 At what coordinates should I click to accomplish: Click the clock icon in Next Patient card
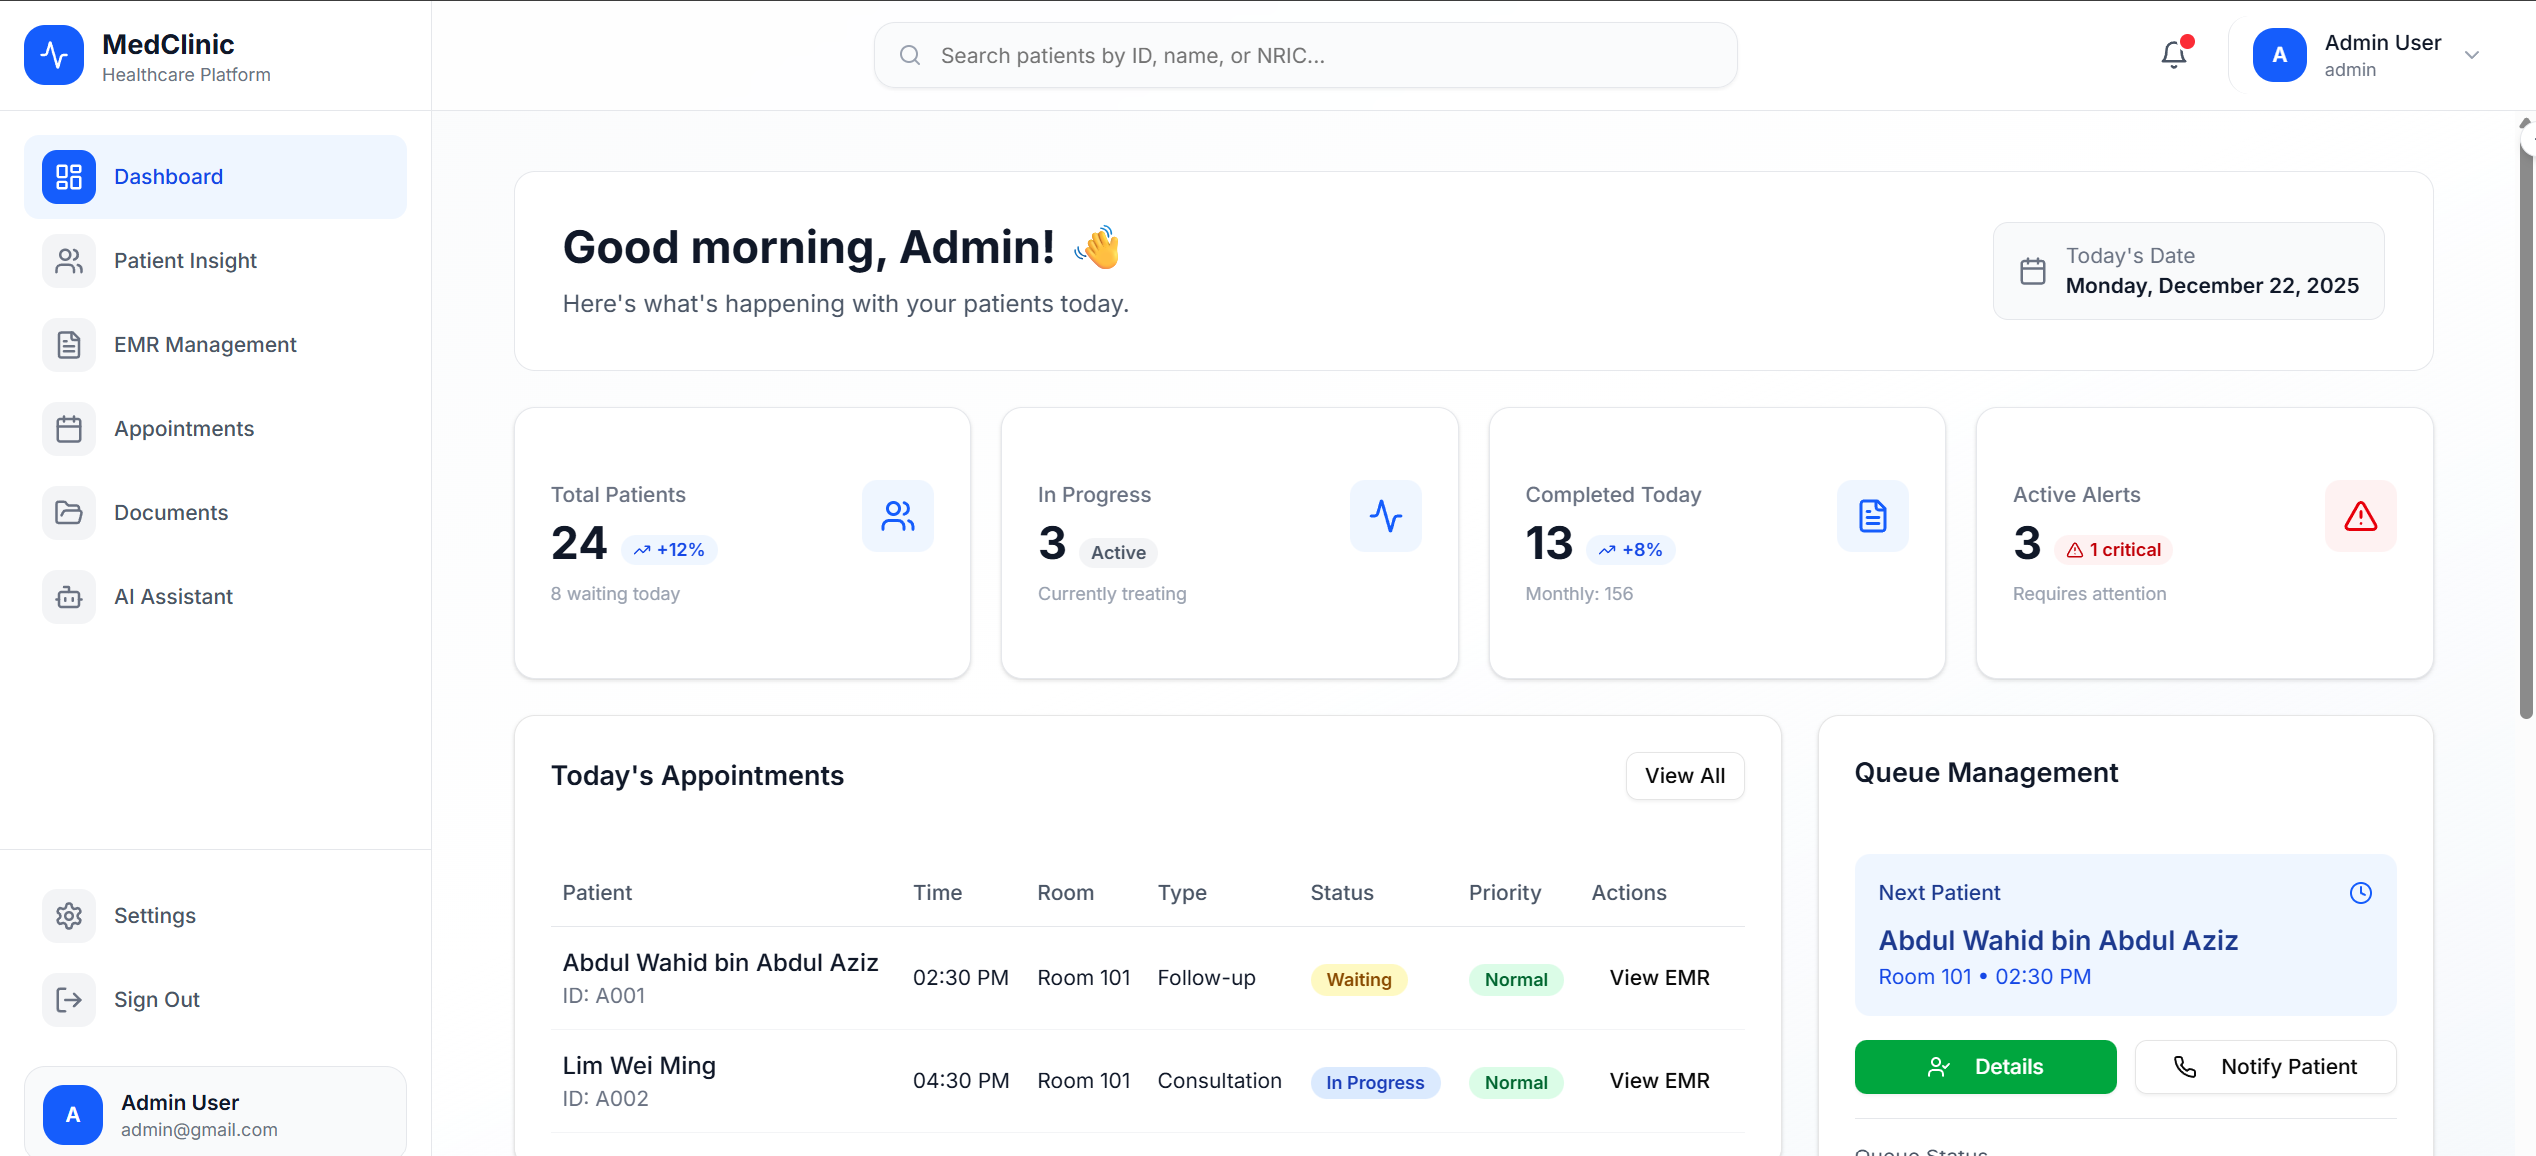point(2361,893)
